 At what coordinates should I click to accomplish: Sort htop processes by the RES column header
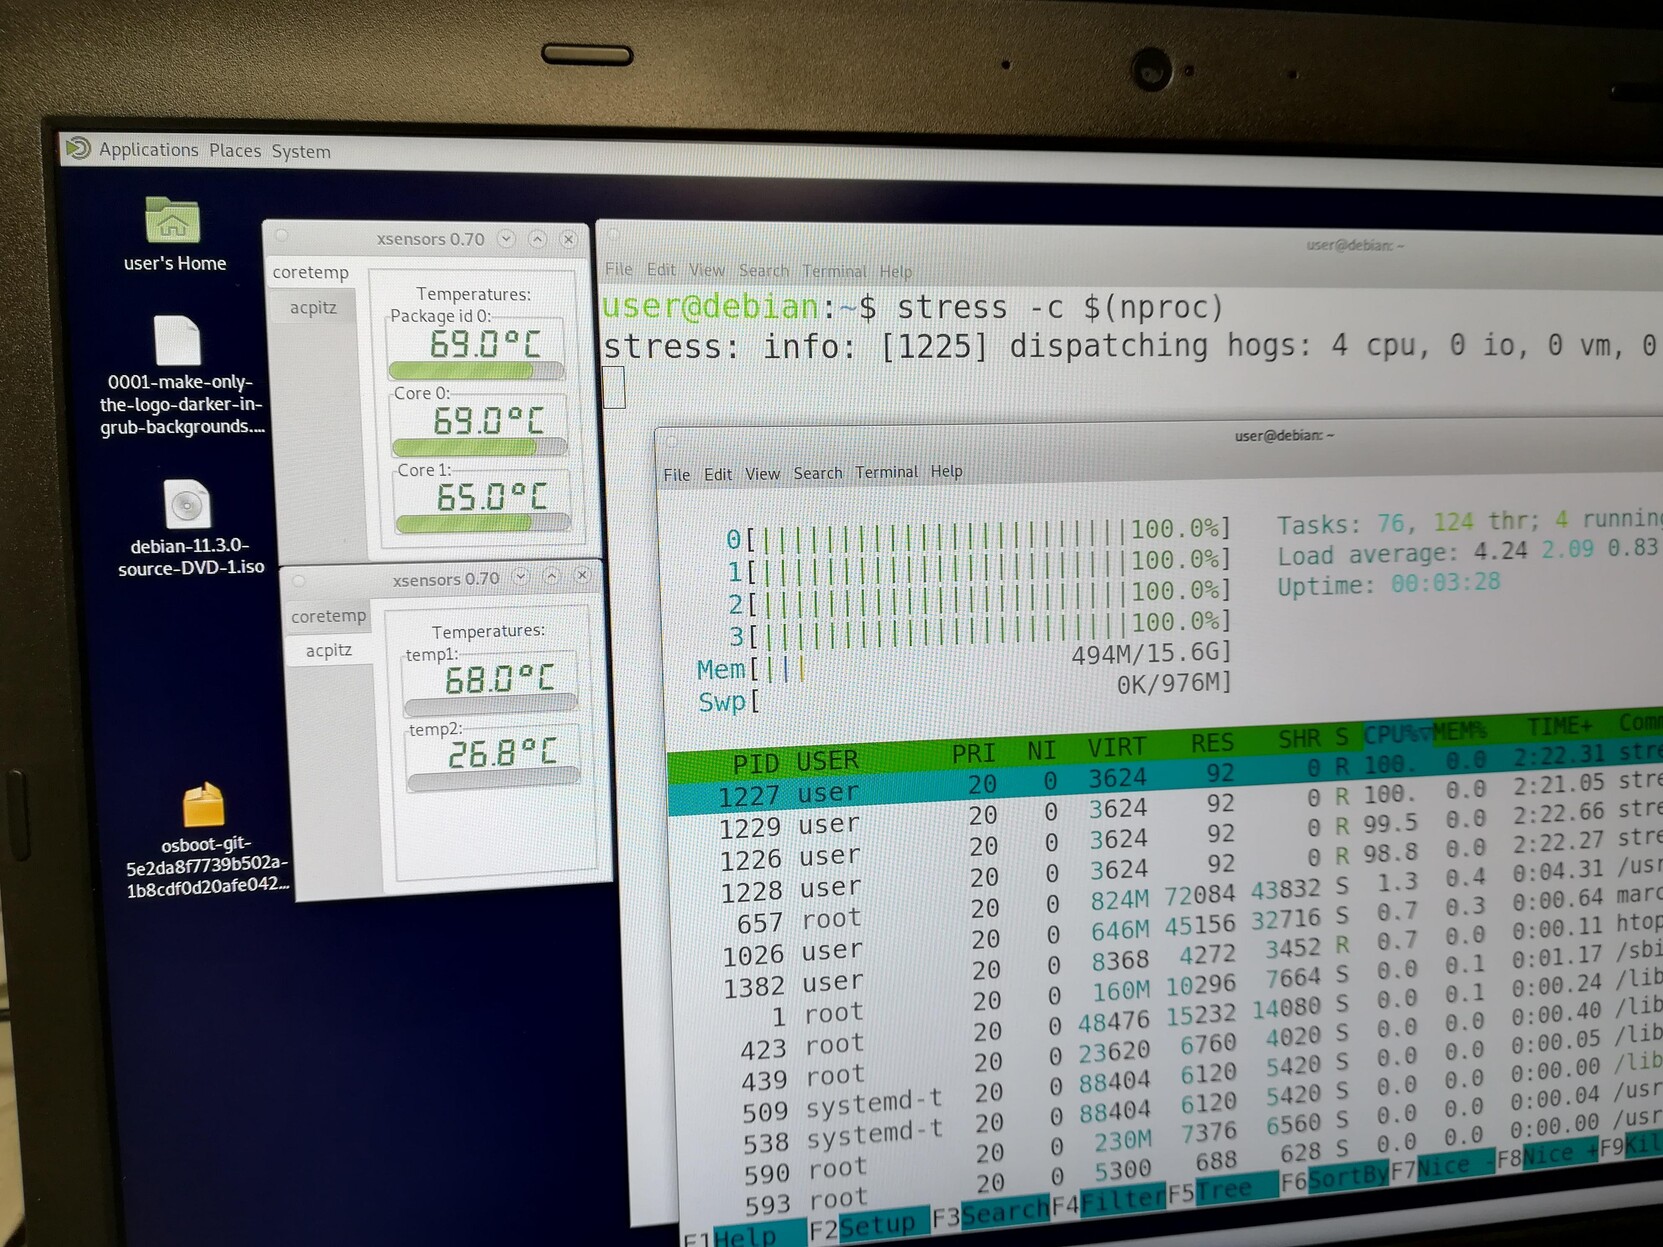[x=1212, y=742]
